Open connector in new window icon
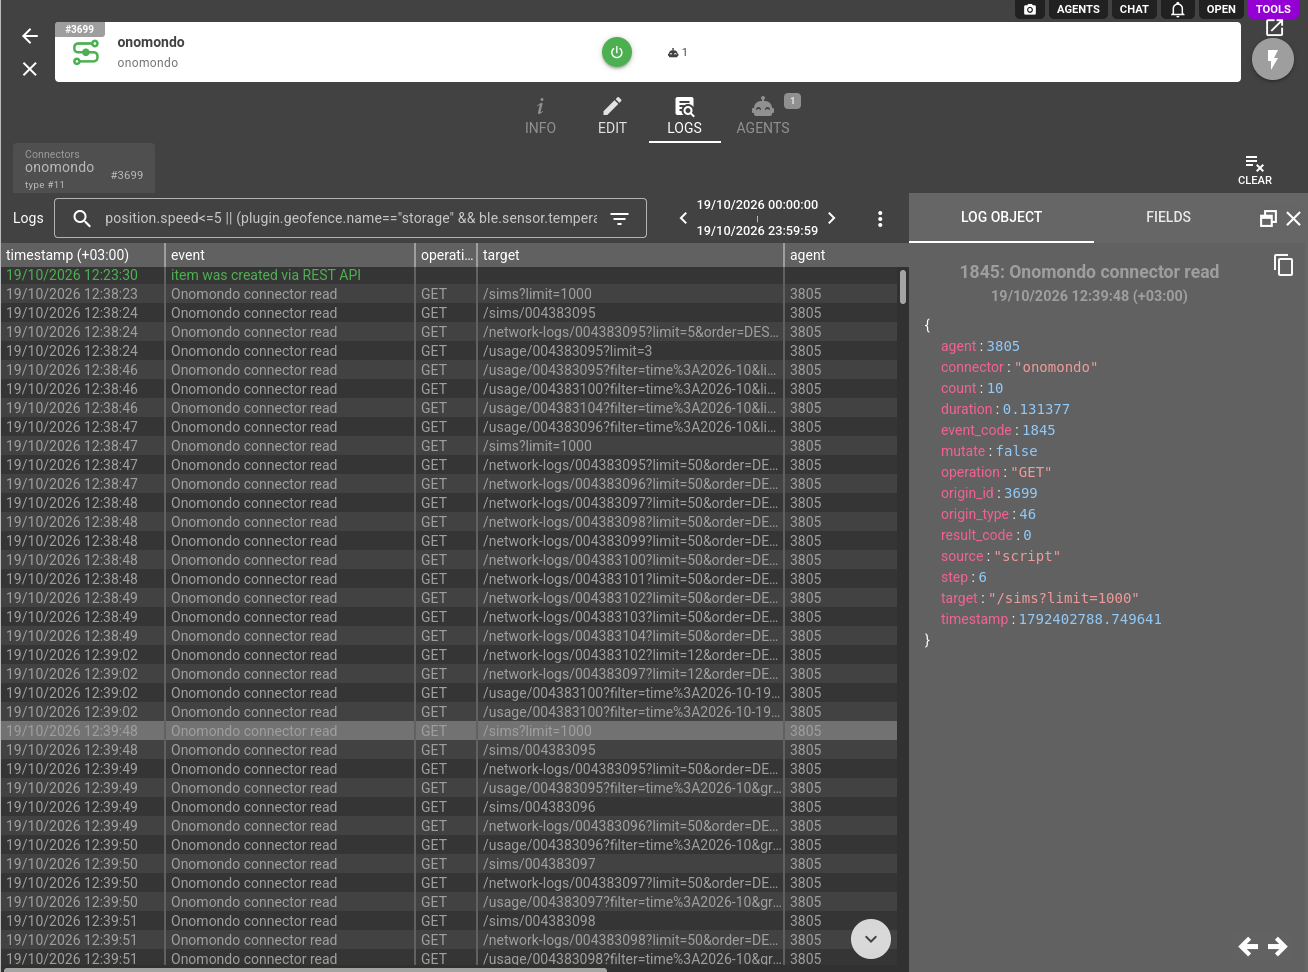Image resolution: width=1308 pixels, height=972 pixels. pyautogui.click(x=1274, y=28)
